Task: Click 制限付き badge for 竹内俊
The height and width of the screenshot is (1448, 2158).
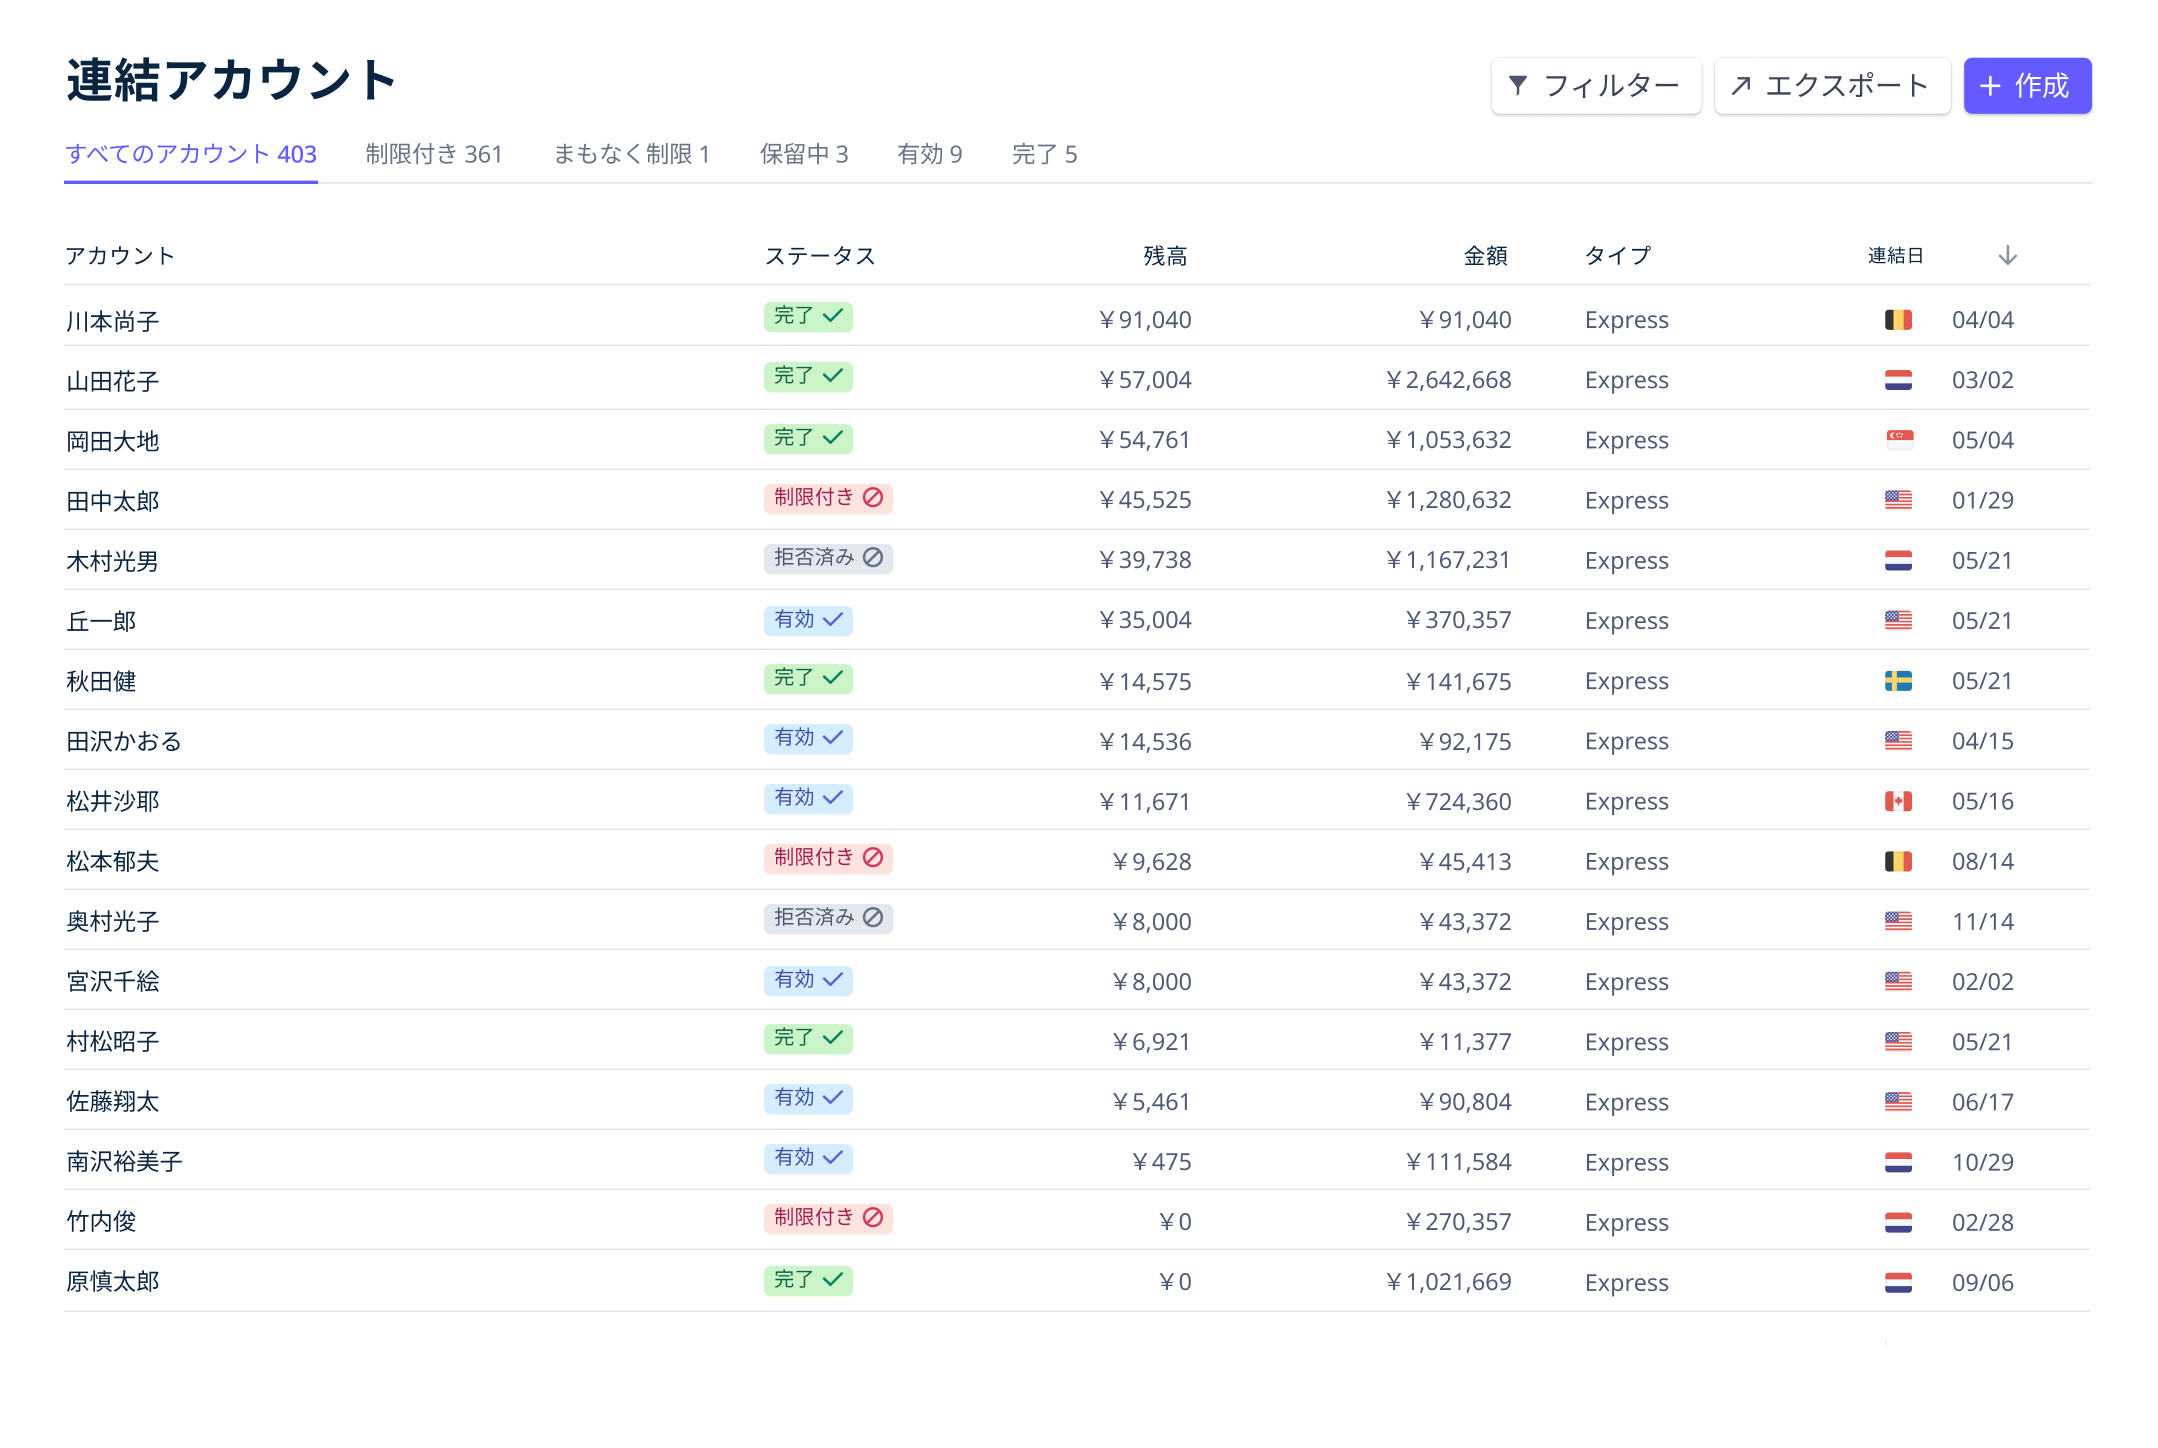Action: click(x=828, y=1217)
